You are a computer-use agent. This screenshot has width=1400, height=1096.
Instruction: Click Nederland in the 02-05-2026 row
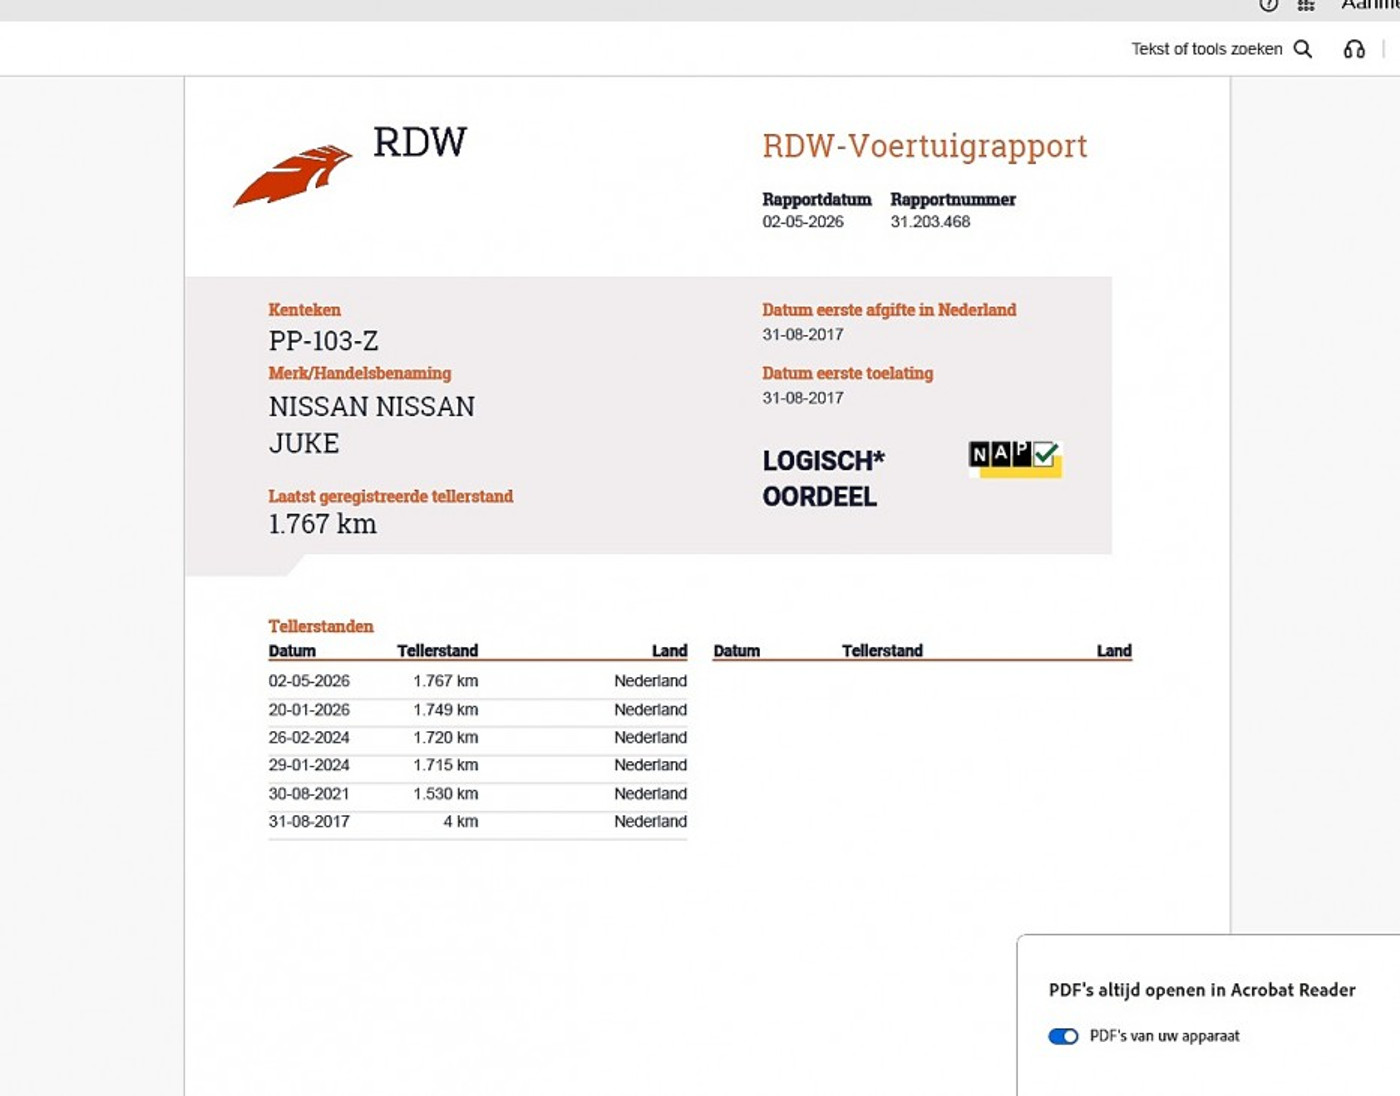650,681
